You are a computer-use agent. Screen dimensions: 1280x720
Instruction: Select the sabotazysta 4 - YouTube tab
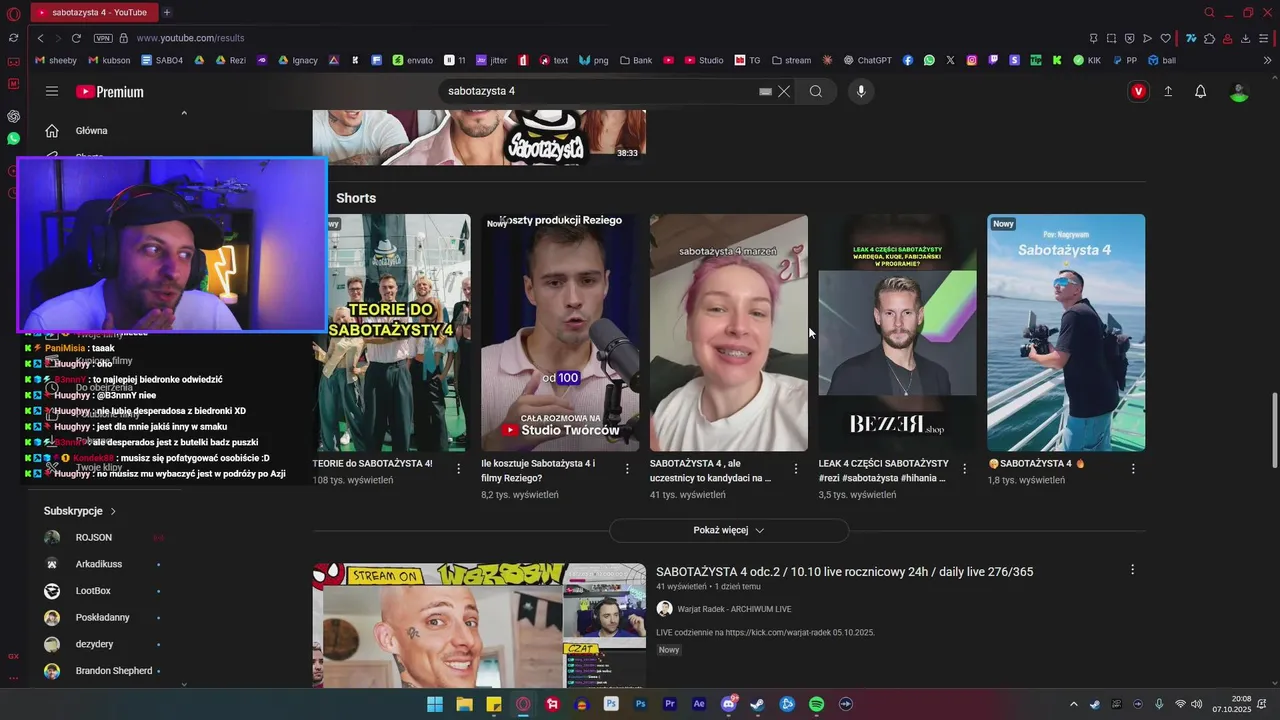point(94,12)
